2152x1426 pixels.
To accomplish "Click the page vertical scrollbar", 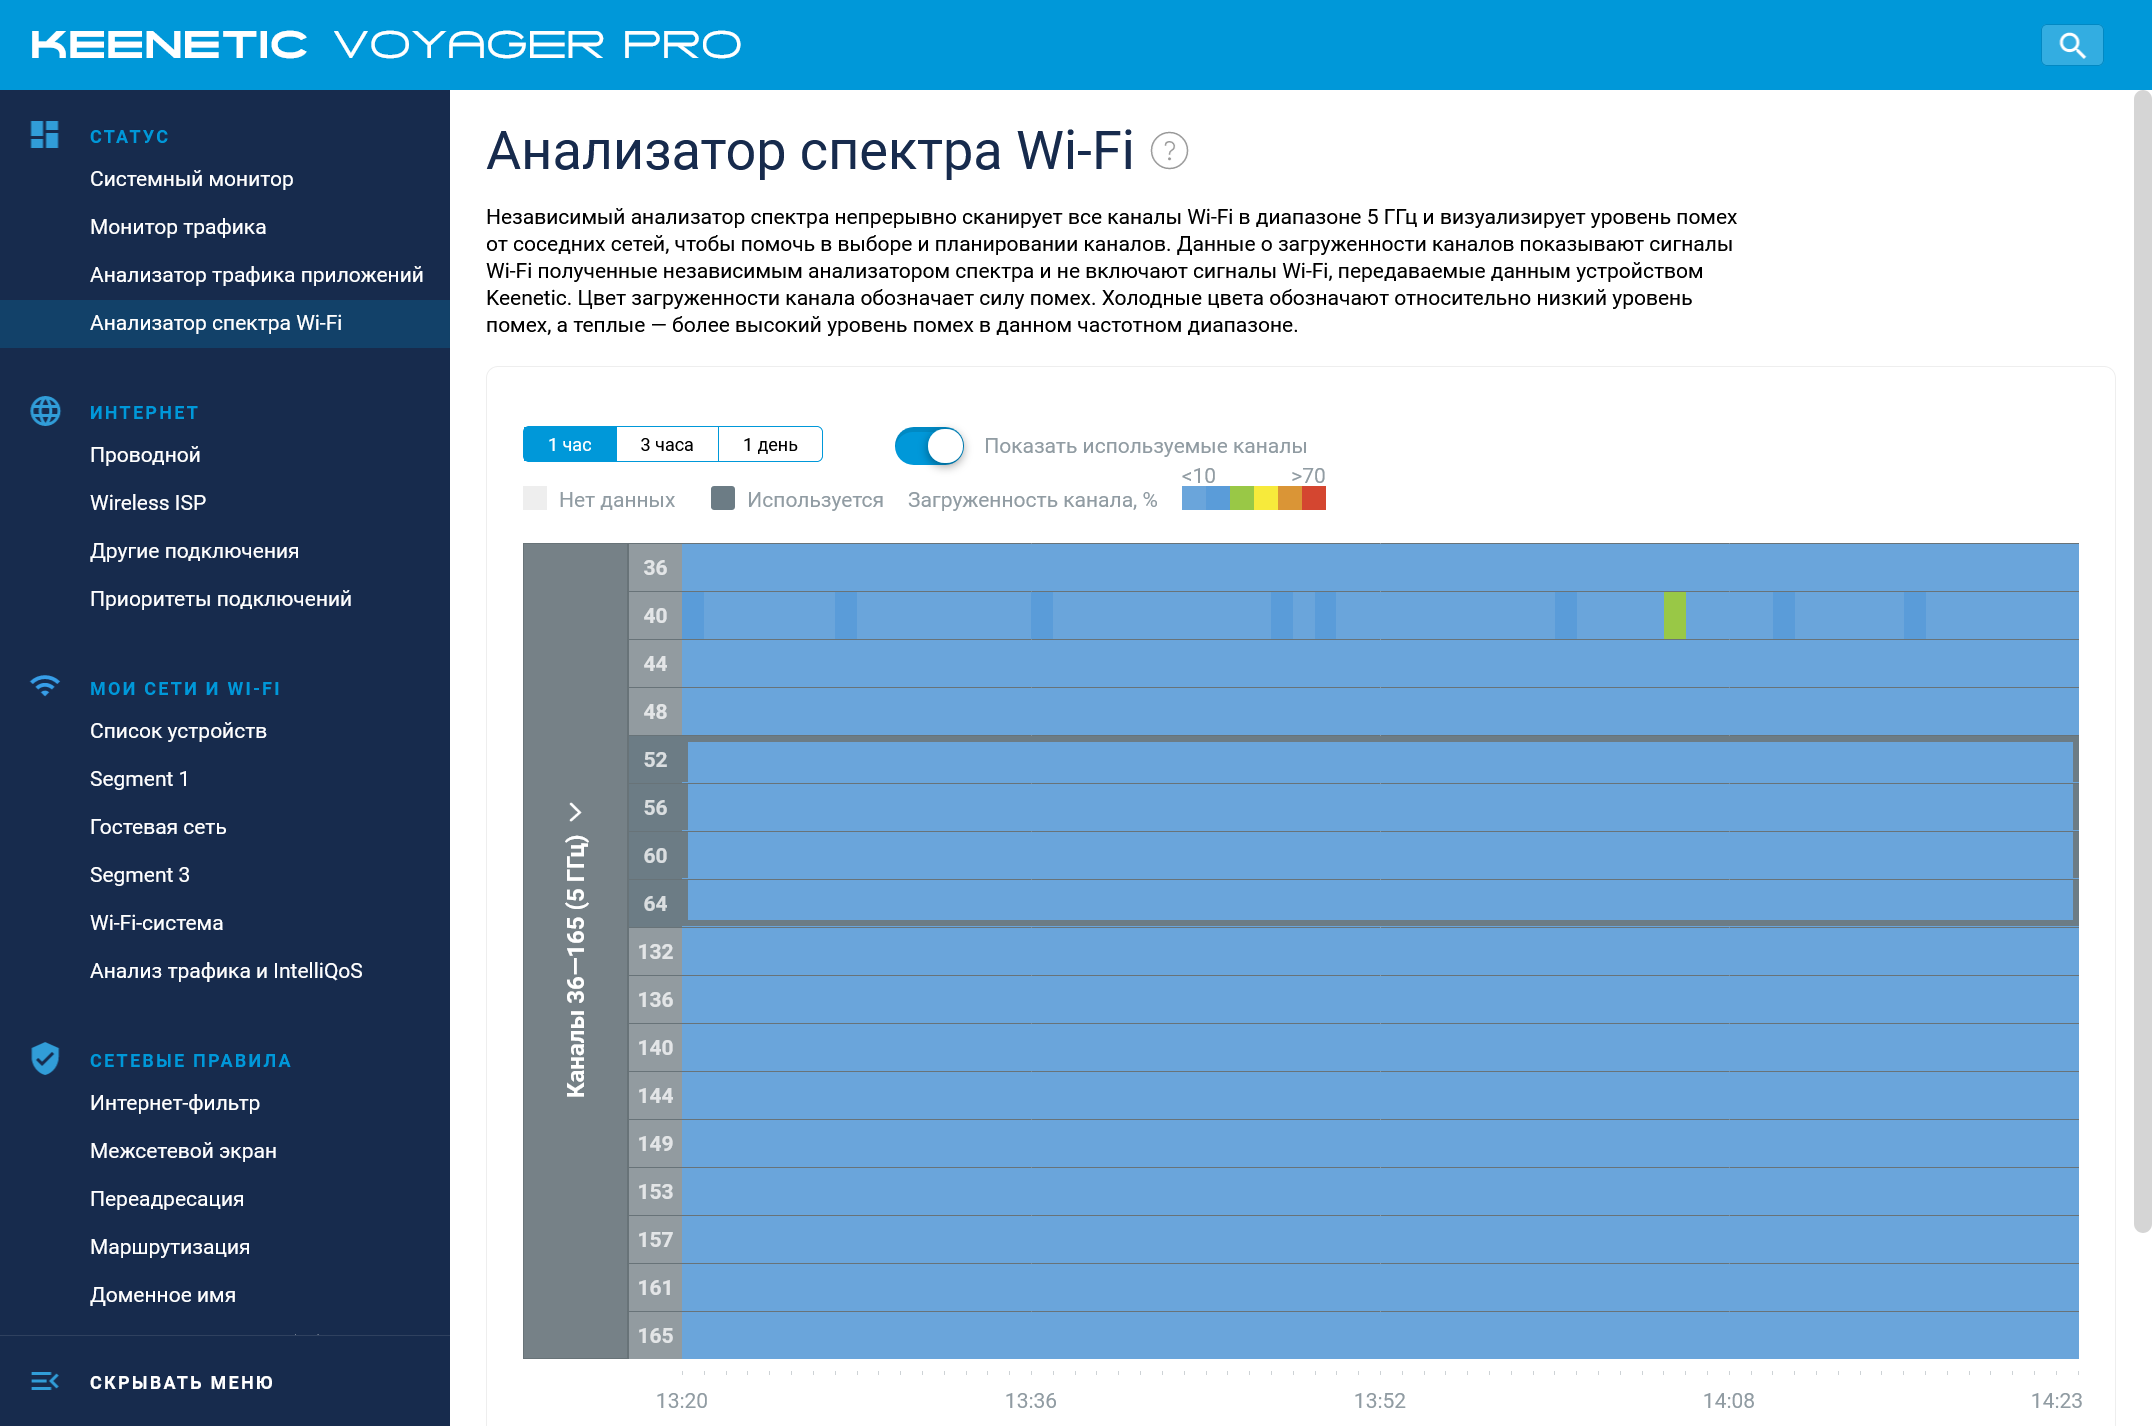I will pyautogui.click(x=2142, y=660).
